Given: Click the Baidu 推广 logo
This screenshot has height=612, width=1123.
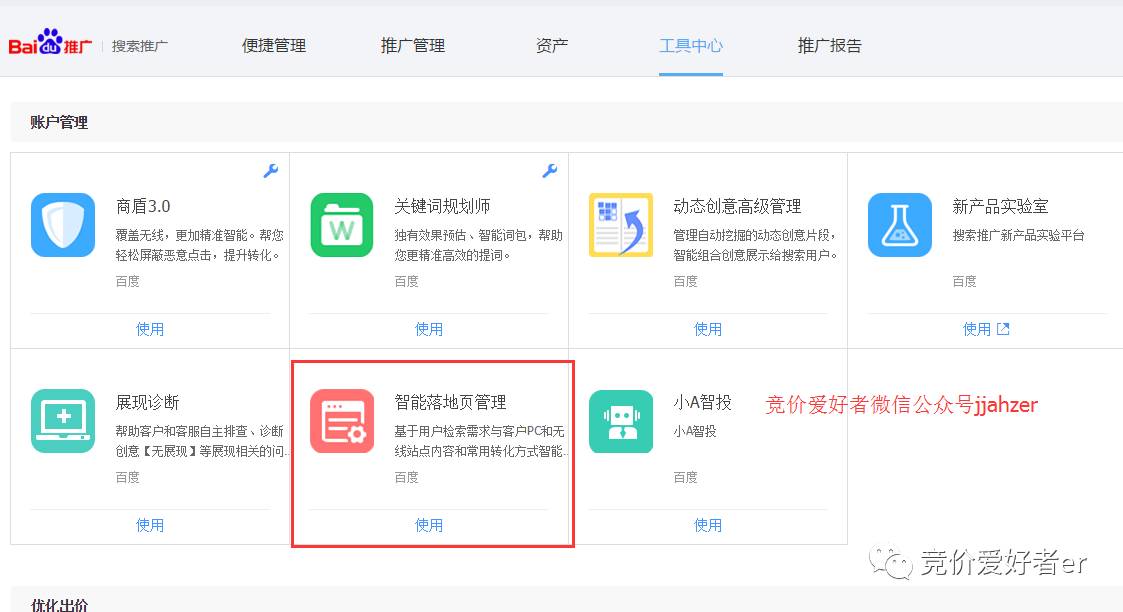Looking at the screenshot, I should click(x=50, y=43).
